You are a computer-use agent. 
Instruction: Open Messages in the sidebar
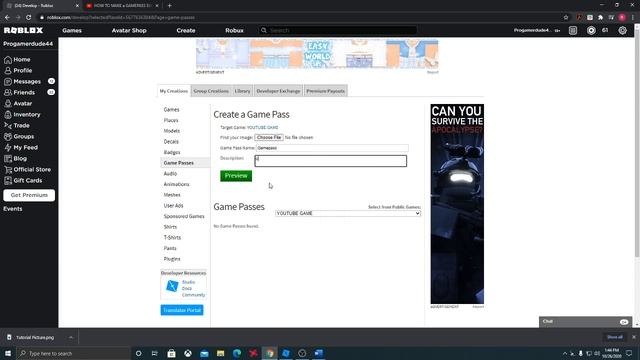click(x=22, y=82)
